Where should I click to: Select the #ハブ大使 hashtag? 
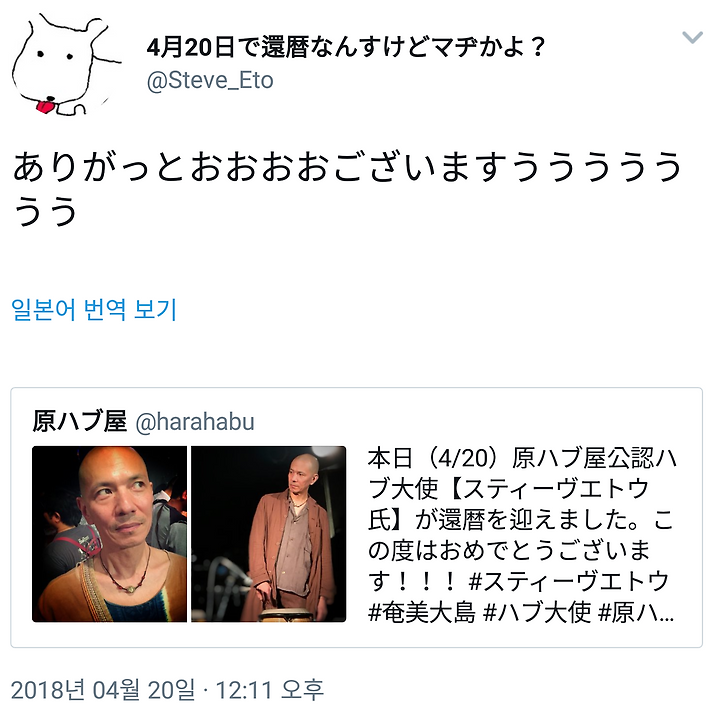click(537, 612)
